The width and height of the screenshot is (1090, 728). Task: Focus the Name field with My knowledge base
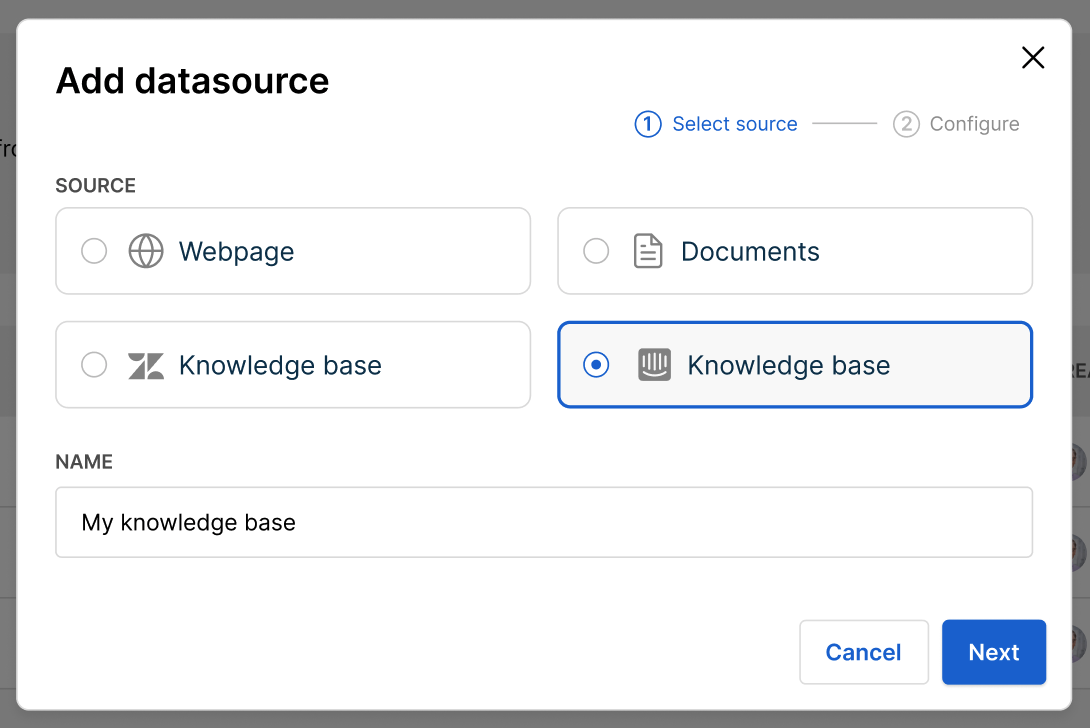tap(543, 522)
